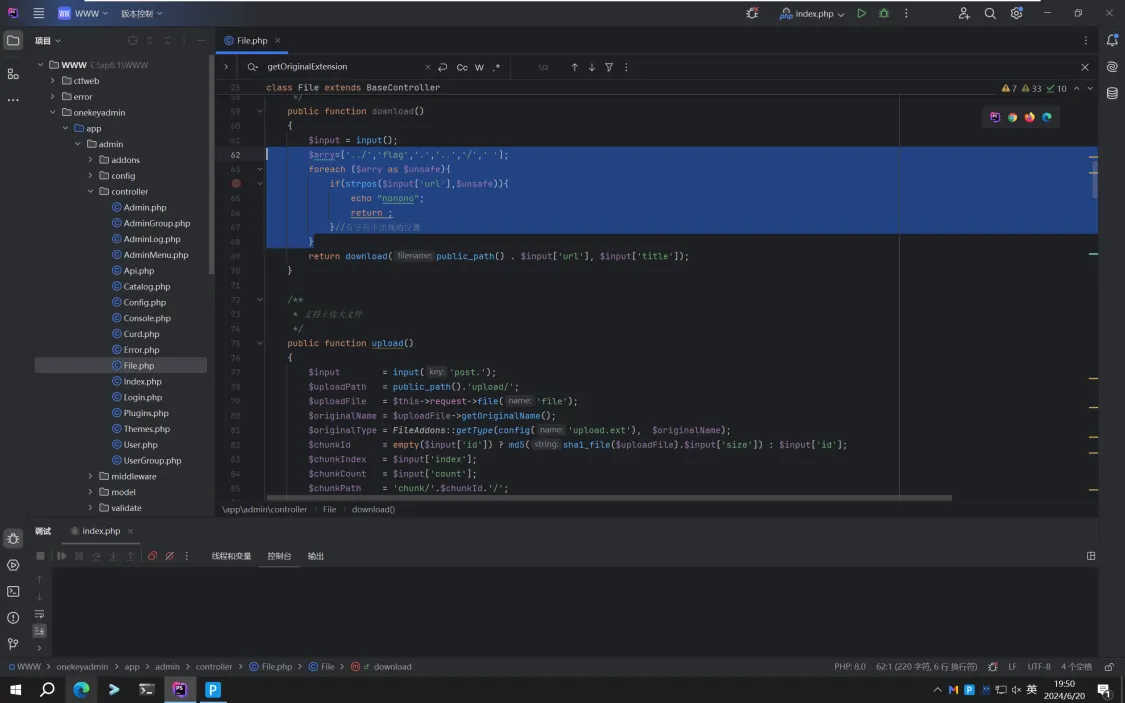Change line separator via LF

point(1012,666)
